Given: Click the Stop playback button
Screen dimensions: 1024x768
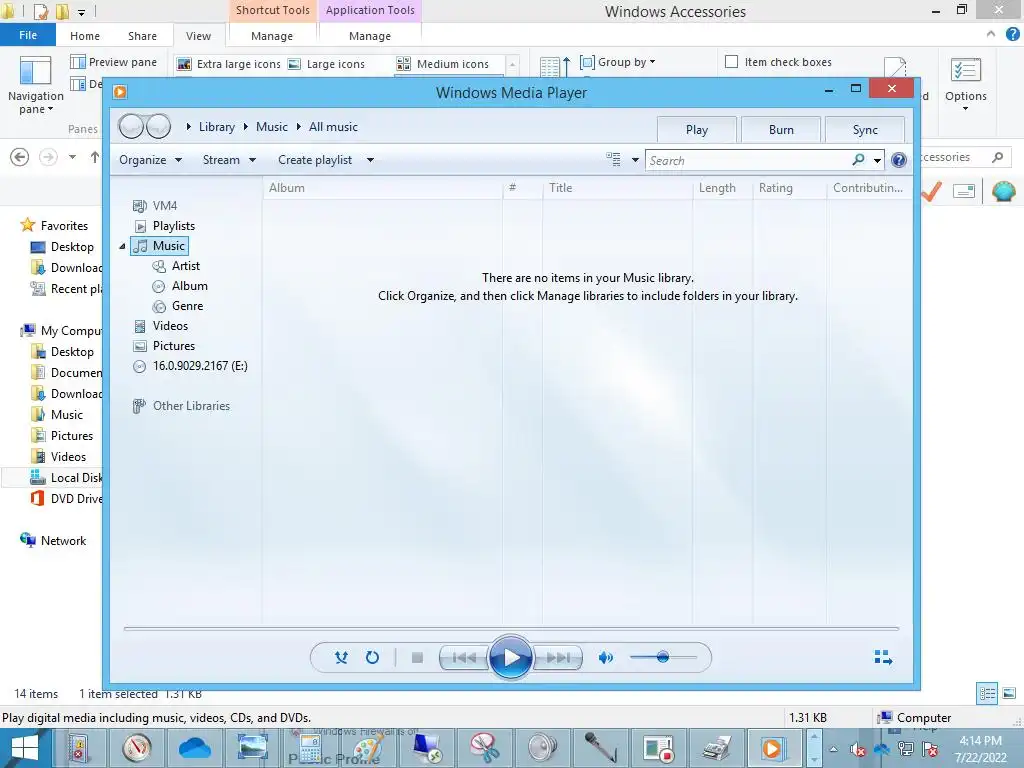Looking at the screenshot, I should click(x=417, y=658).
